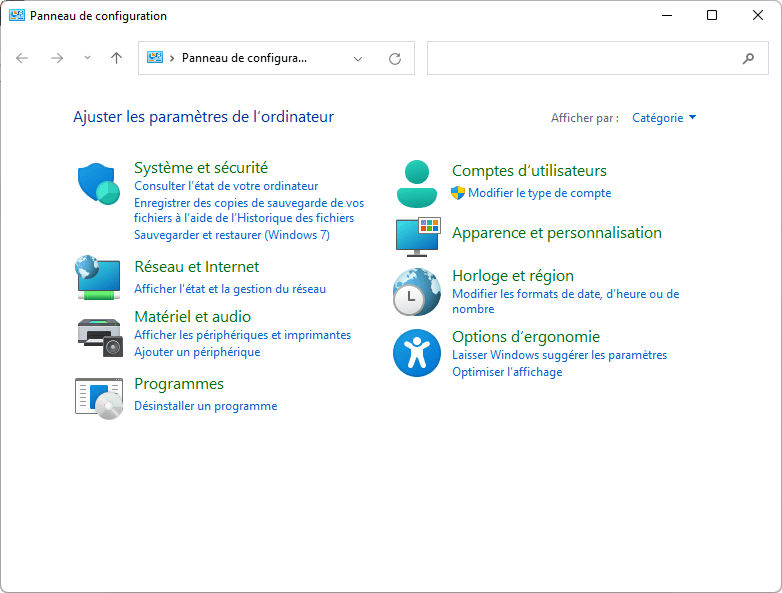The height and width of the screenshot is (593, 782).
Task: Open the Programmes disc icon
Action: pos(99,398)
